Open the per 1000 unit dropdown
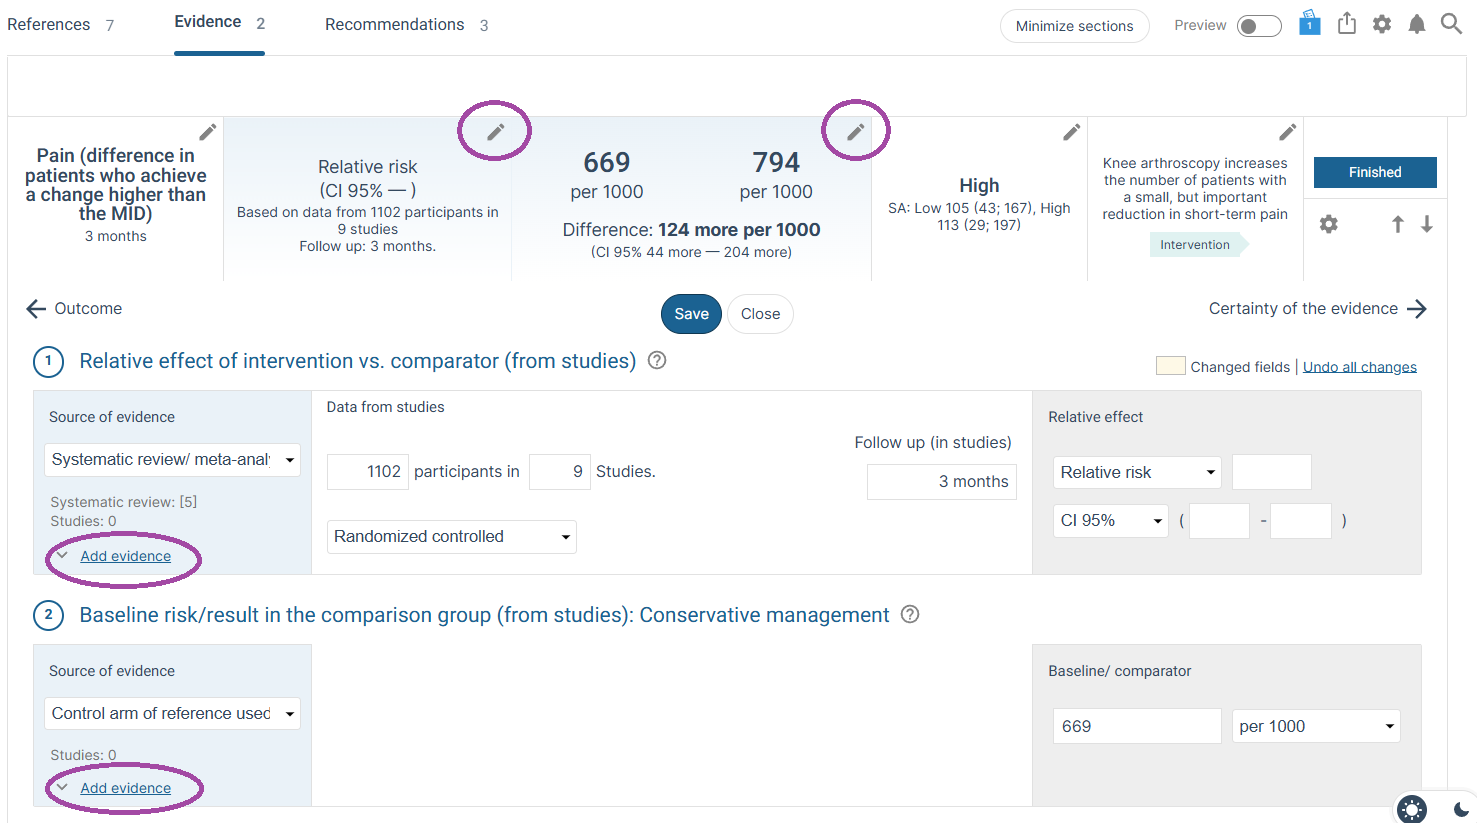Viewport: 1477px width, 823px height. coord(1316,726)
